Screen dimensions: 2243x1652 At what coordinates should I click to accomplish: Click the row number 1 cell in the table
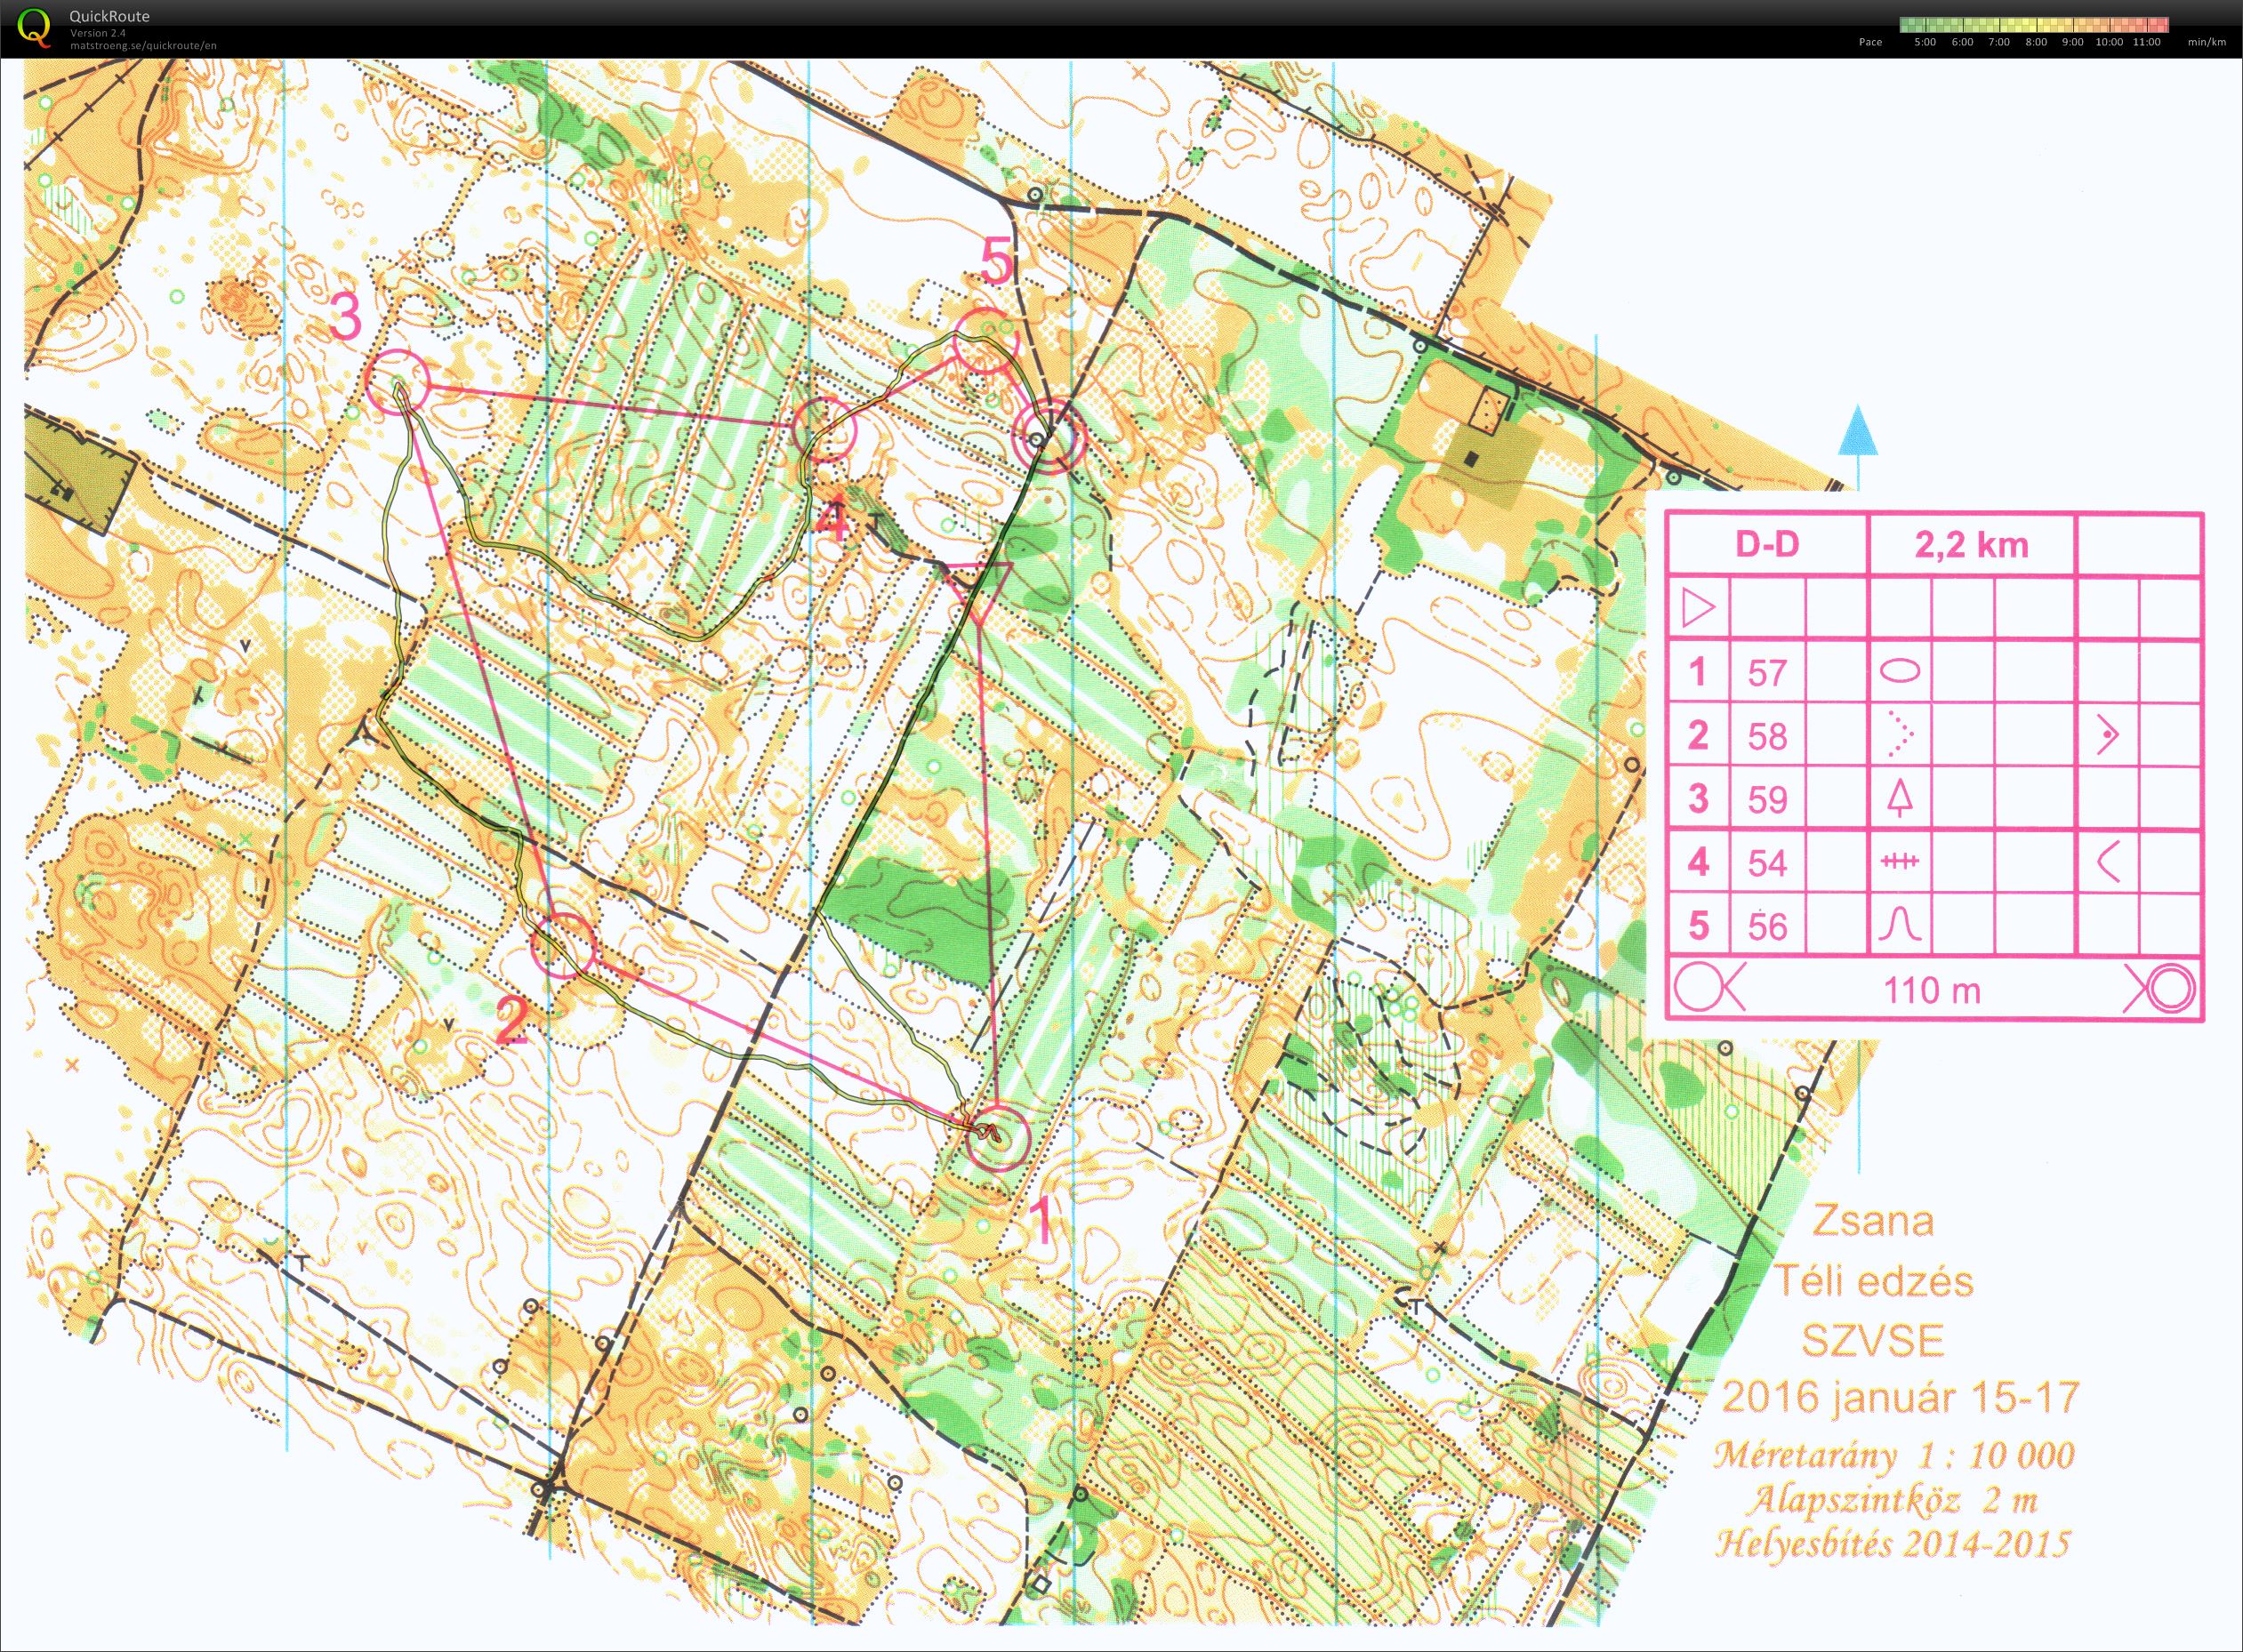coord(1699,671)
